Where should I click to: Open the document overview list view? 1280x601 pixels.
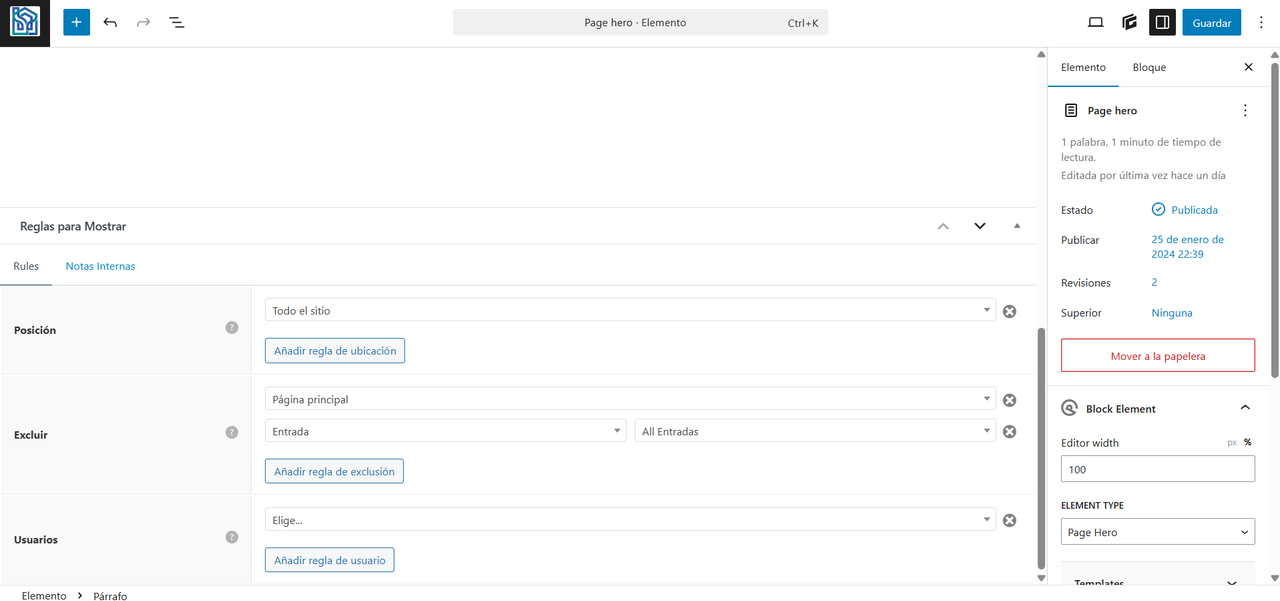177,22
